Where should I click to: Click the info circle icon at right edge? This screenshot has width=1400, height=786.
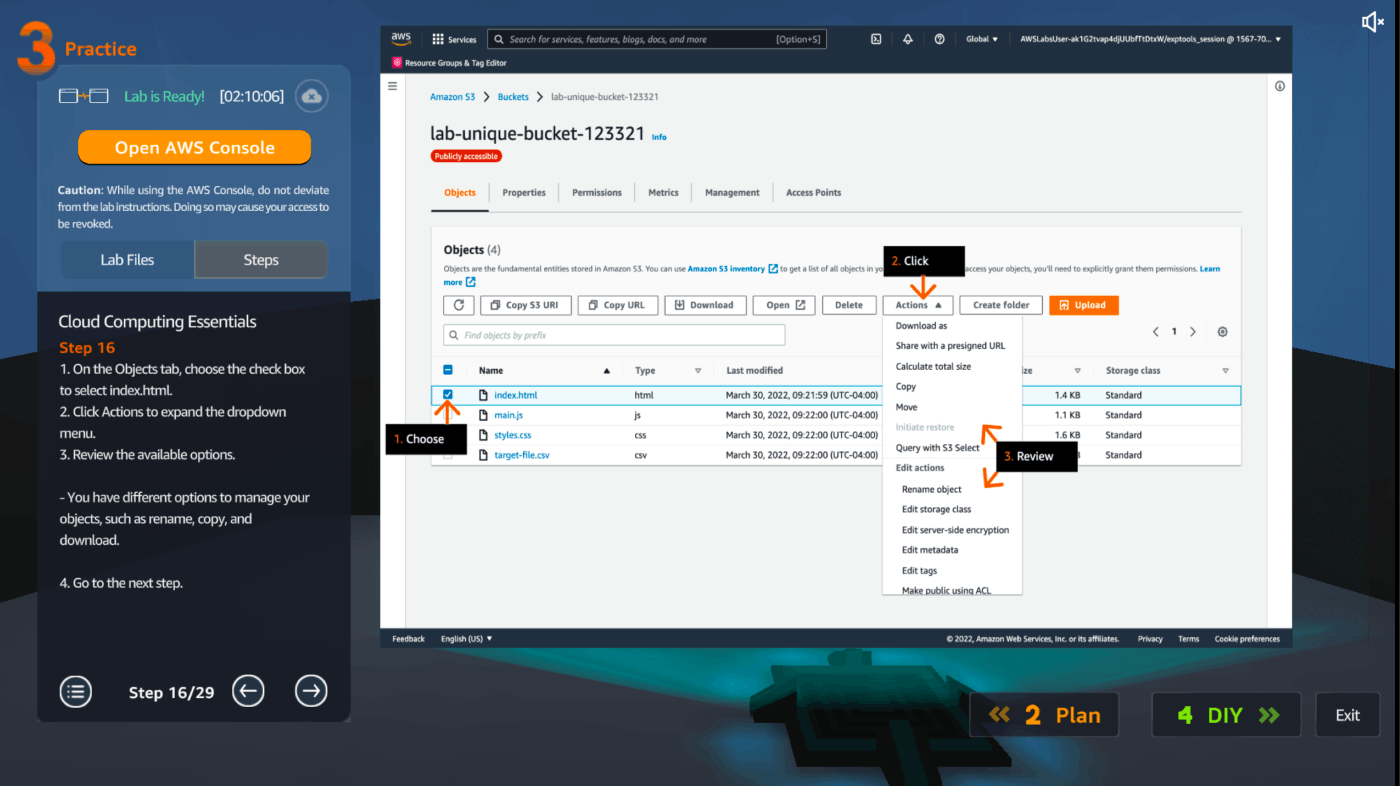[x=1280, y=87]
